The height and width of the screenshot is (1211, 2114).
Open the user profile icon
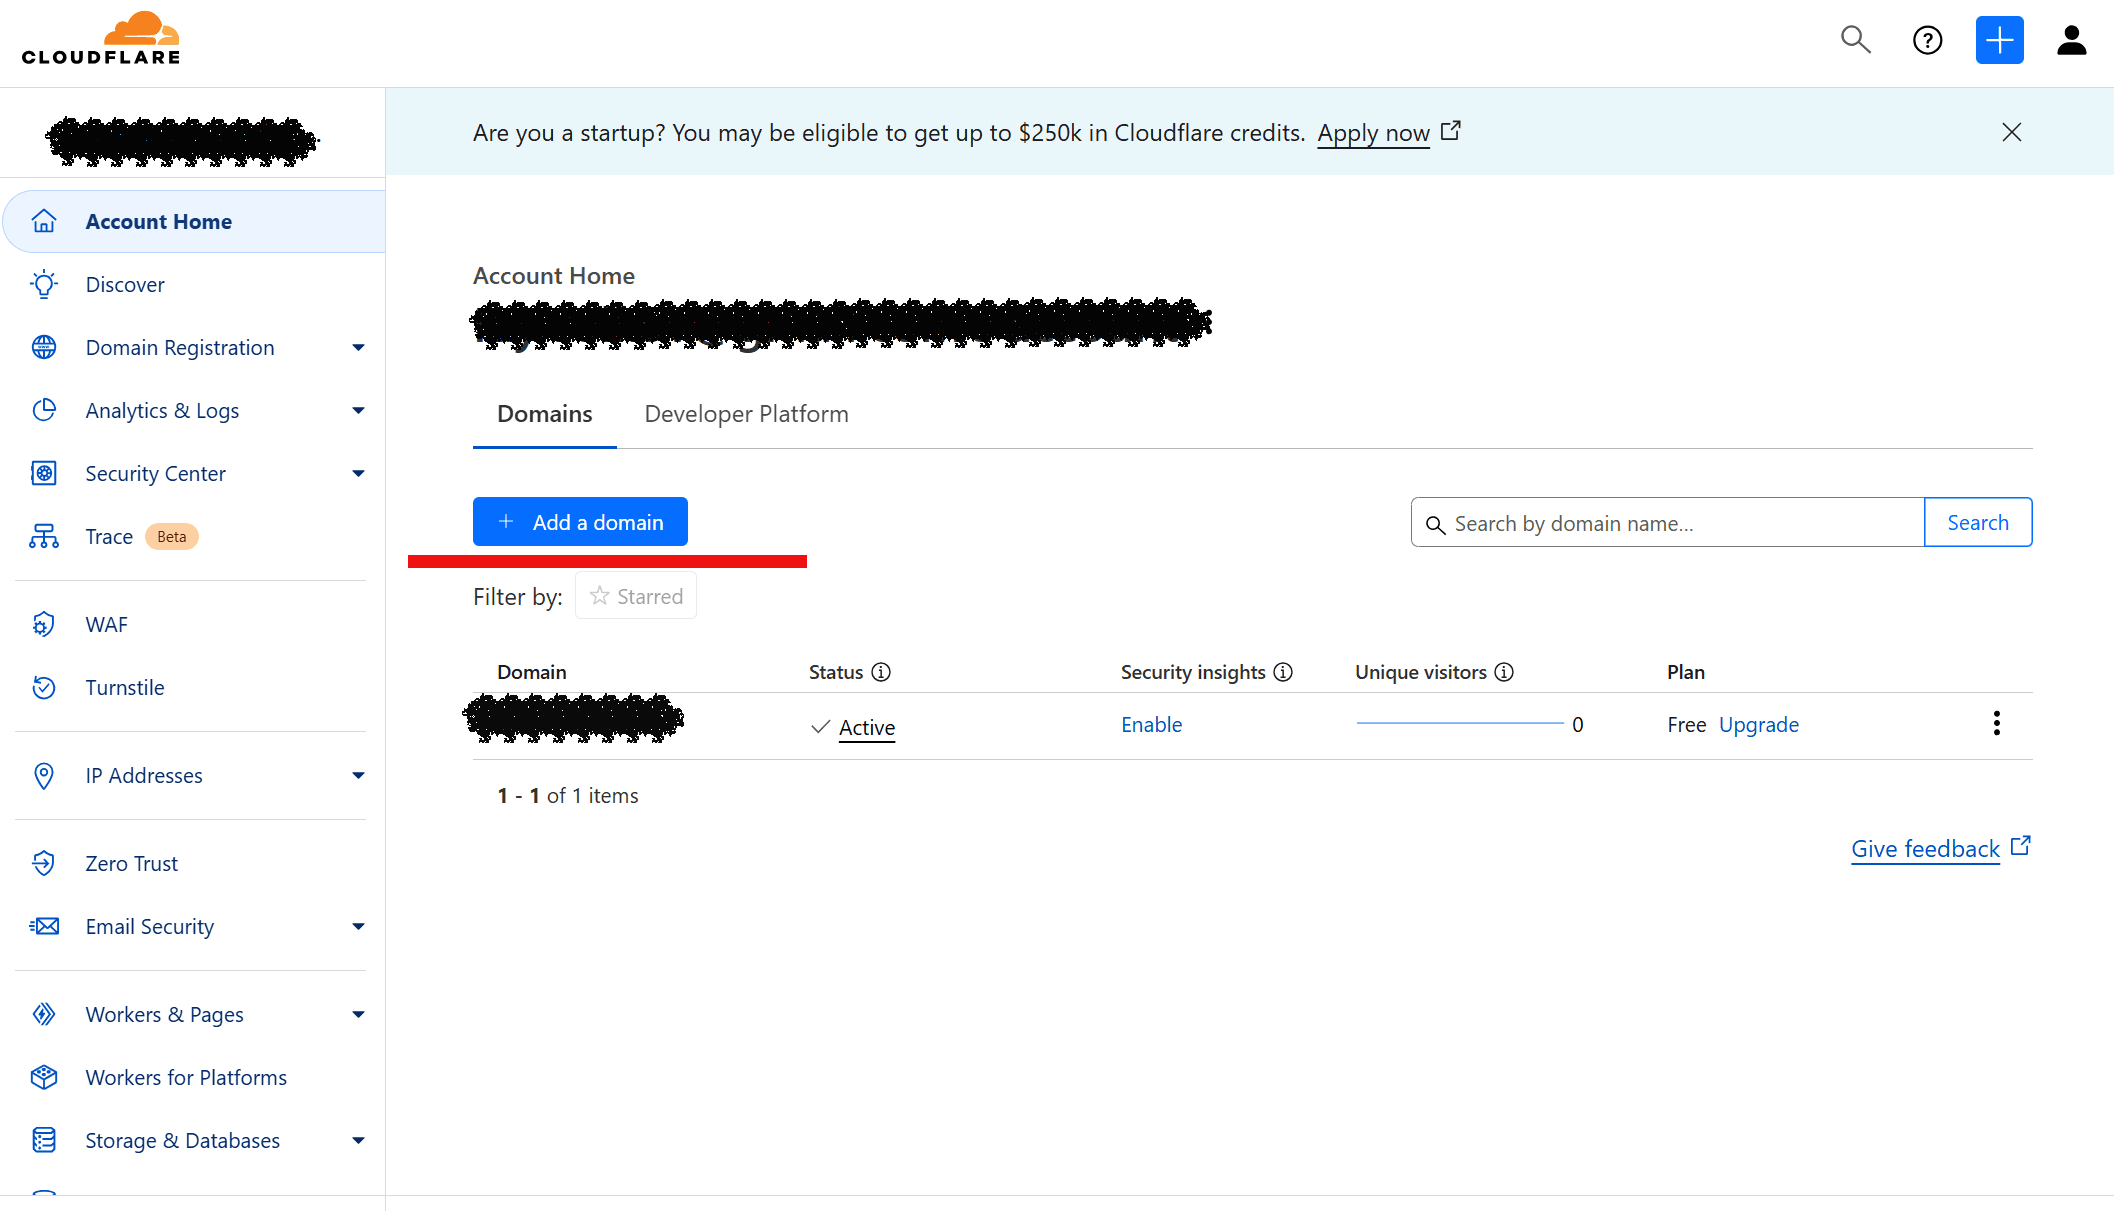point(2071,40)
